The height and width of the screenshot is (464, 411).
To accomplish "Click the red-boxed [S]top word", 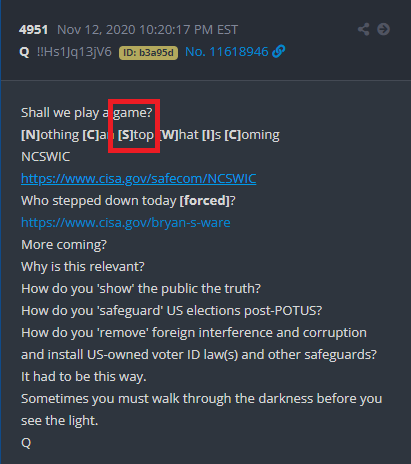I will click(x=136, y=135).
